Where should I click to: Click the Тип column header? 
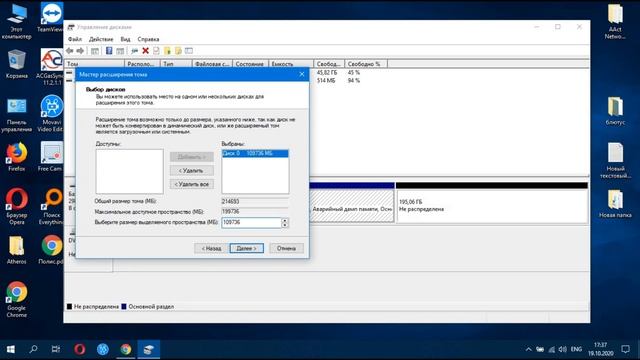176,64
